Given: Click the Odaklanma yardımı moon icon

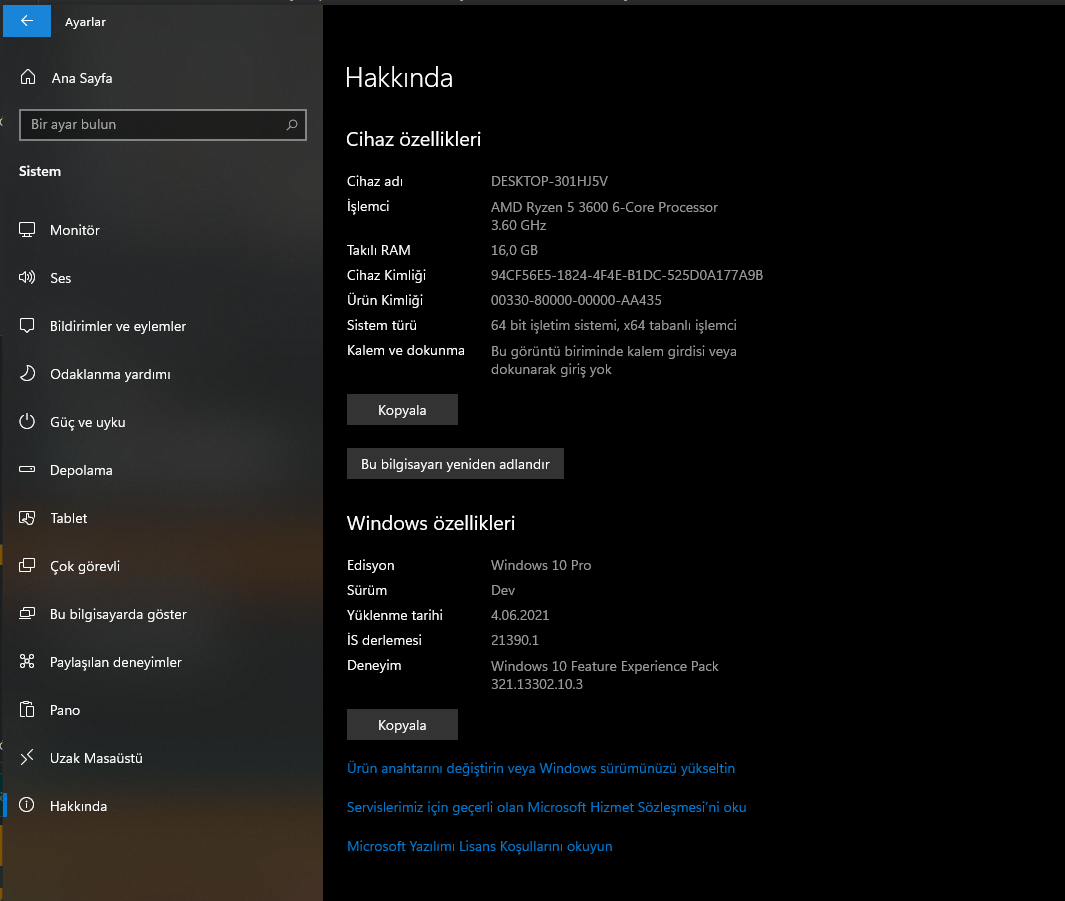Looking at the screenshot, I should (x=27, y=374).
